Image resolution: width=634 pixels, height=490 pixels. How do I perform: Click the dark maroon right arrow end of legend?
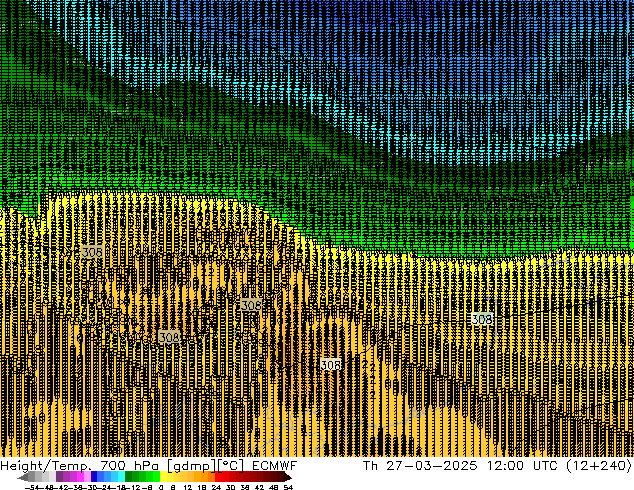288,477
